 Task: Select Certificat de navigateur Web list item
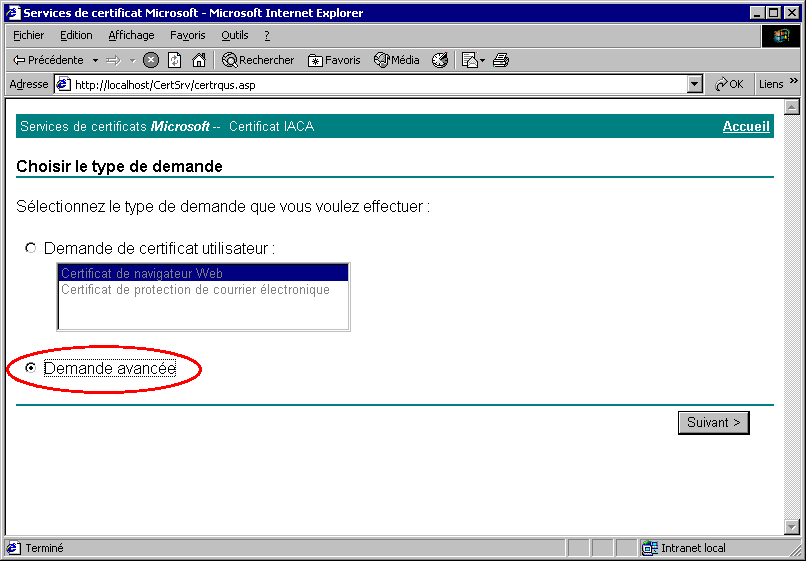203,273
